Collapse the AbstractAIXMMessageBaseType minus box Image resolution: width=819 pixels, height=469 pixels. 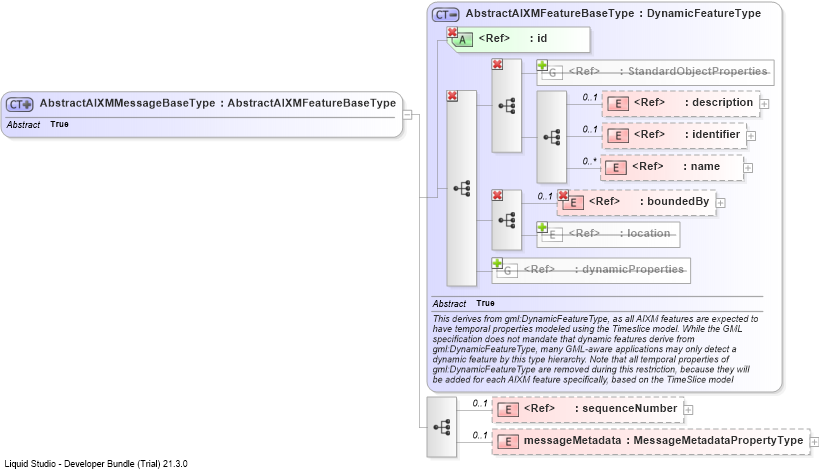[x=407, y=114]
